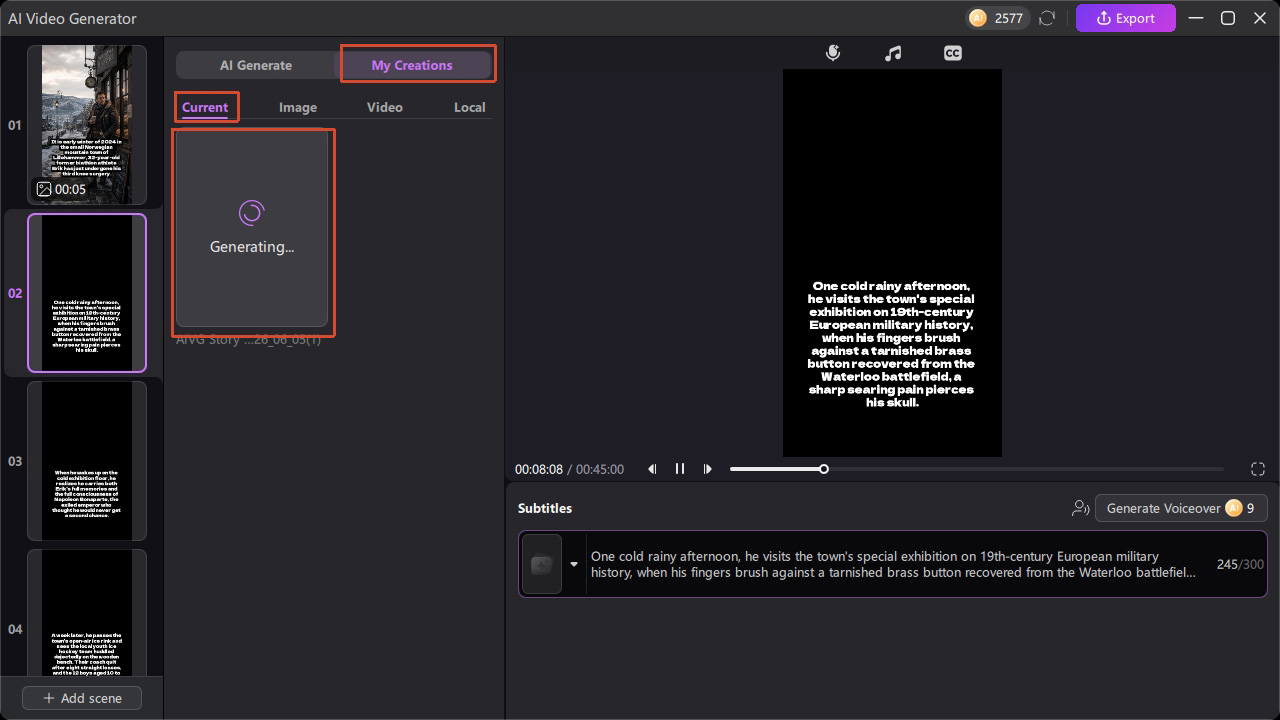
Task: Click the 2577 credits count
Action: [1009, 18]
